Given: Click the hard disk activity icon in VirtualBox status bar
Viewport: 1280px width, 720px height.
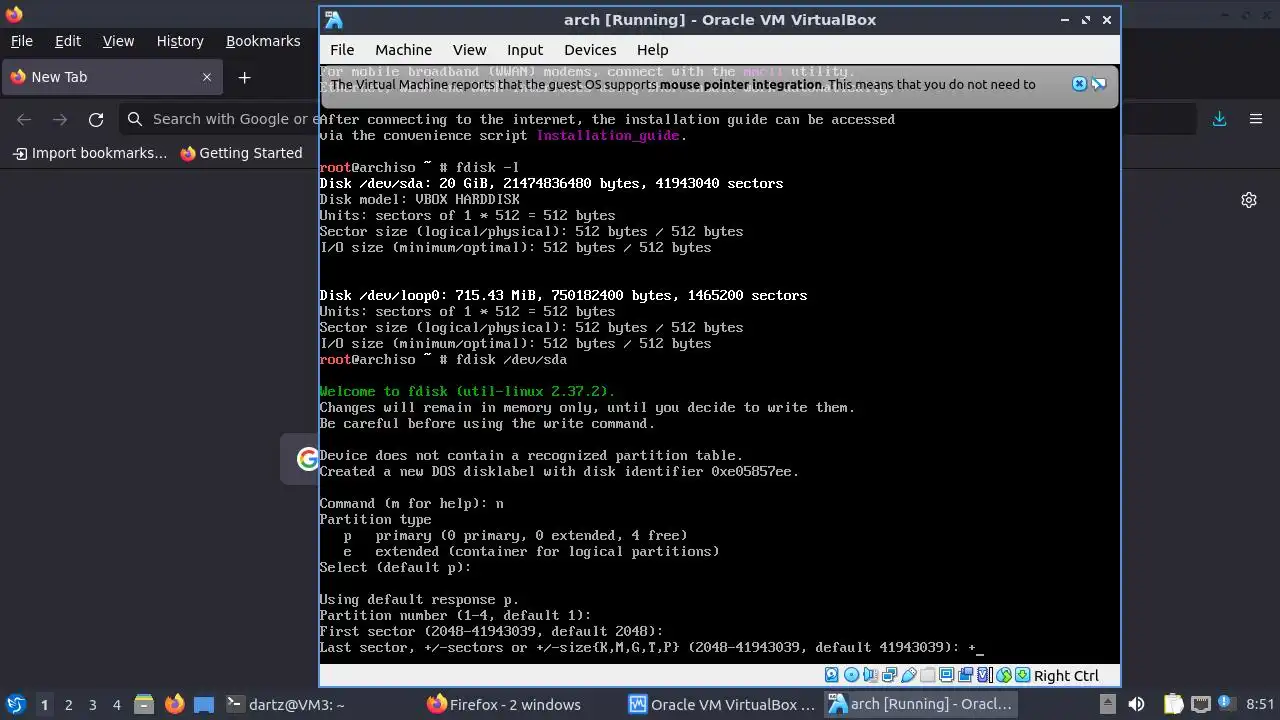Looking at the screenshot, I should [x=831, y=675].
